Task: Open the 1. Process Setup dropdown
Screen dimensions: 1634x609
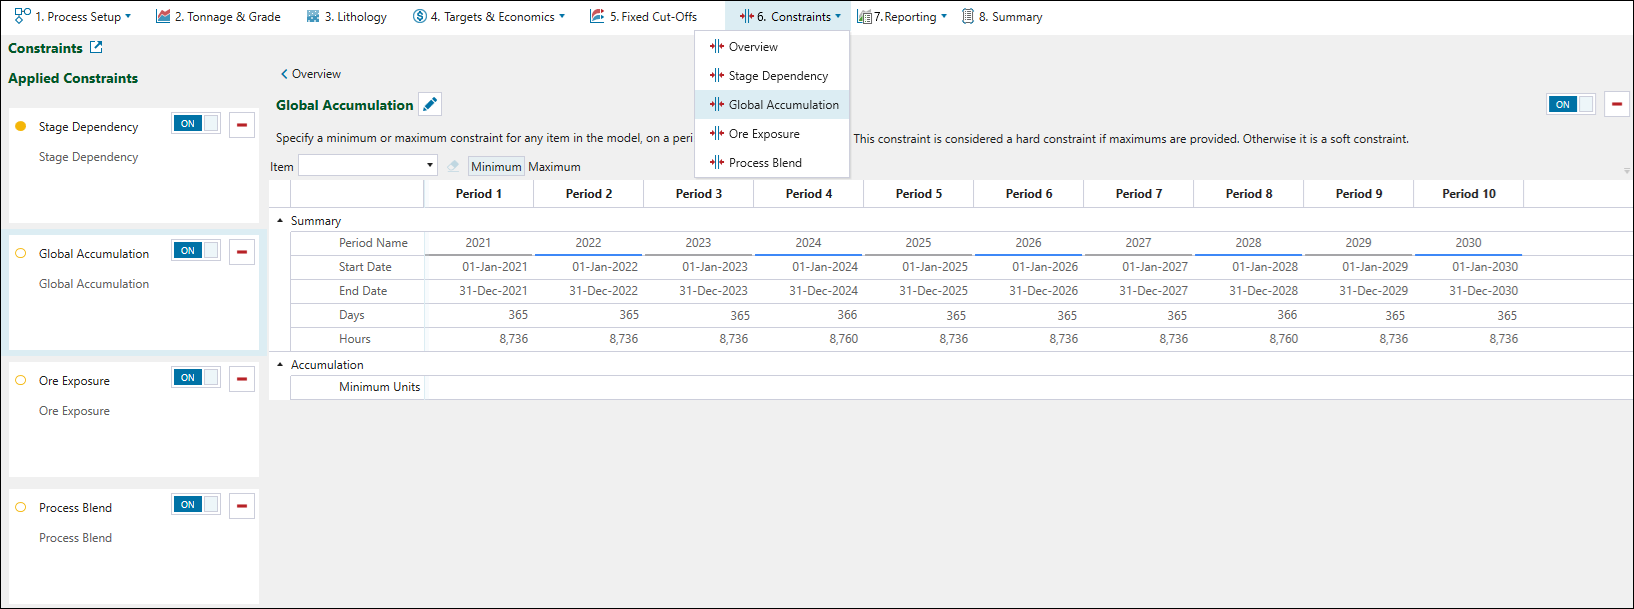Action: (73, 17)
